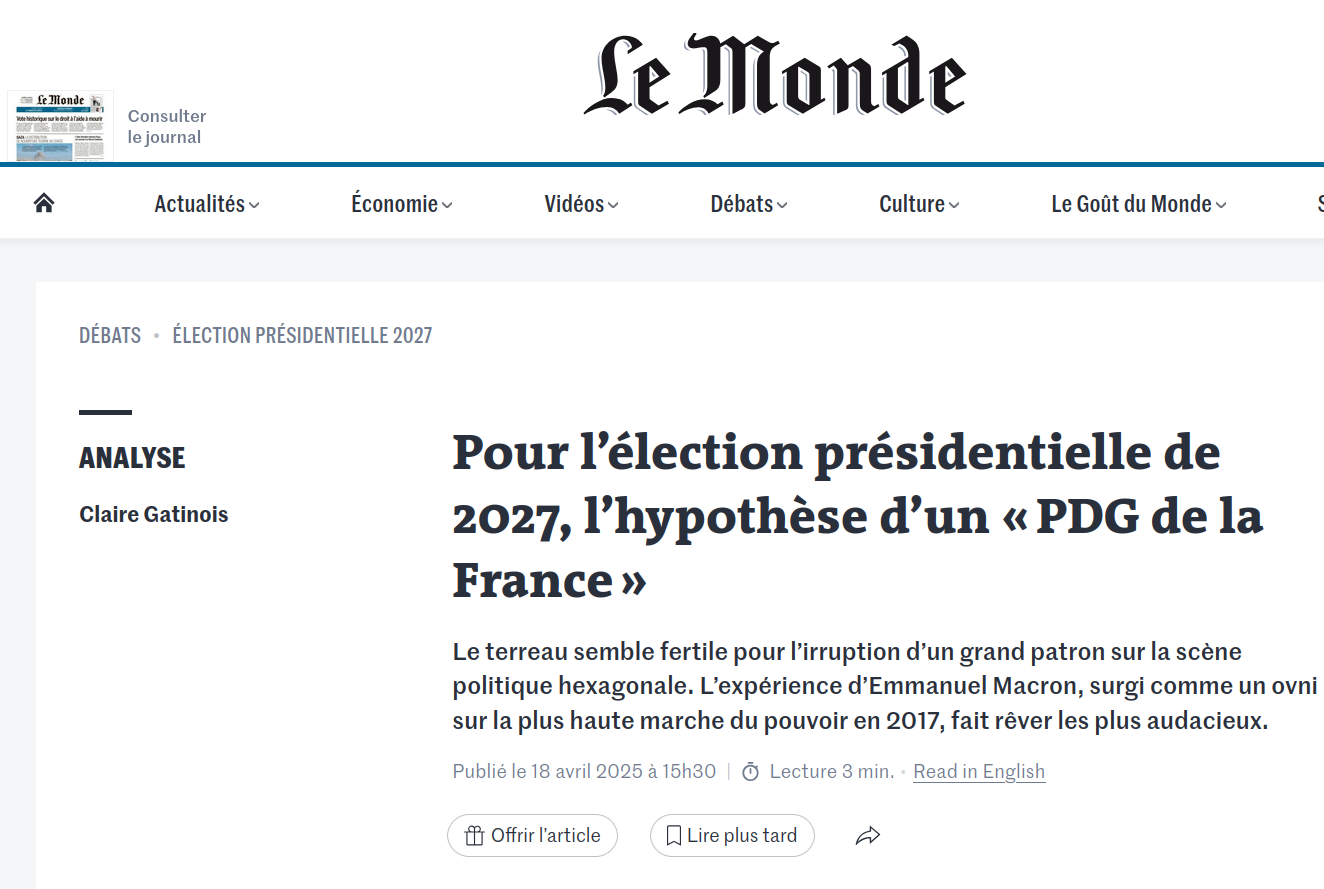
Task: Click the bookmark icon on Lire plus tard
Action: (674, 836)
